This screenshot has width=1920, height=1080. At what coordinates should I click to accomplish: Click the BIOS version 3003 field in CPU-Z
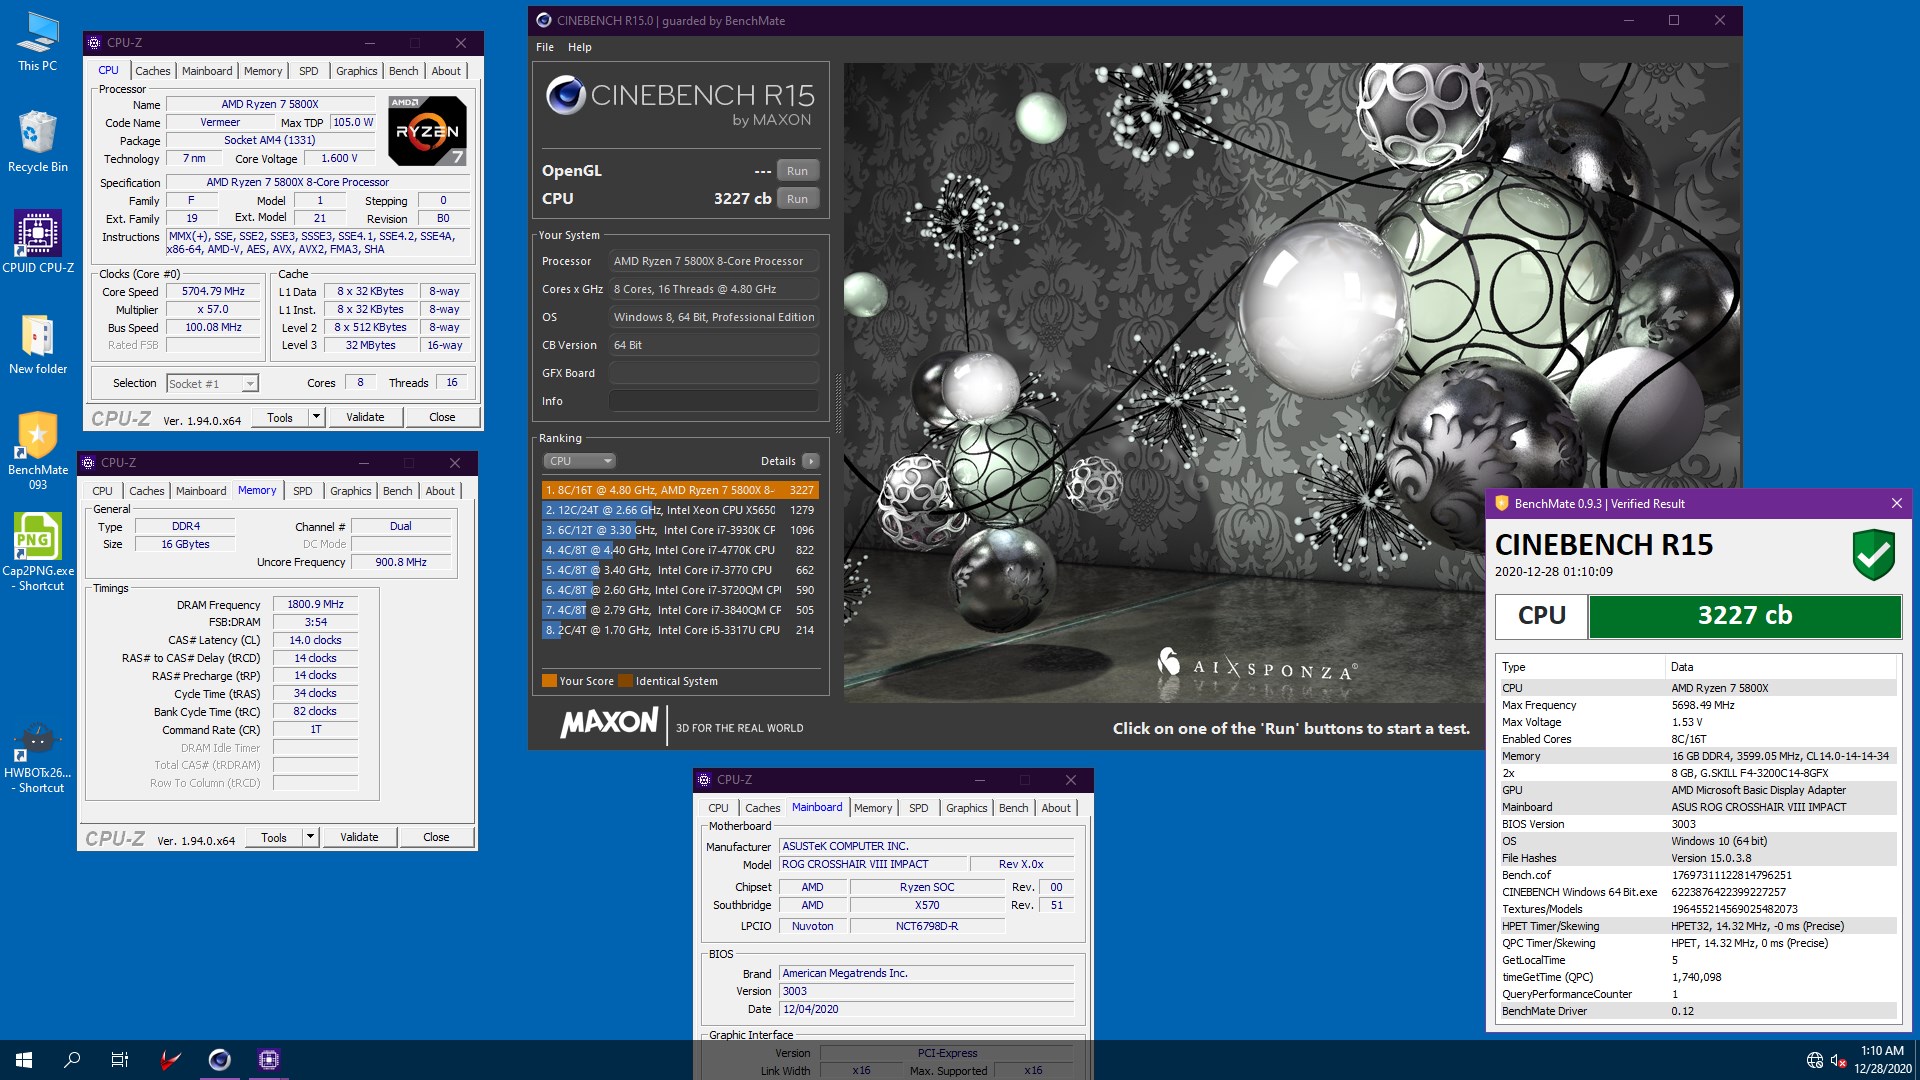[x=926, y=991]
